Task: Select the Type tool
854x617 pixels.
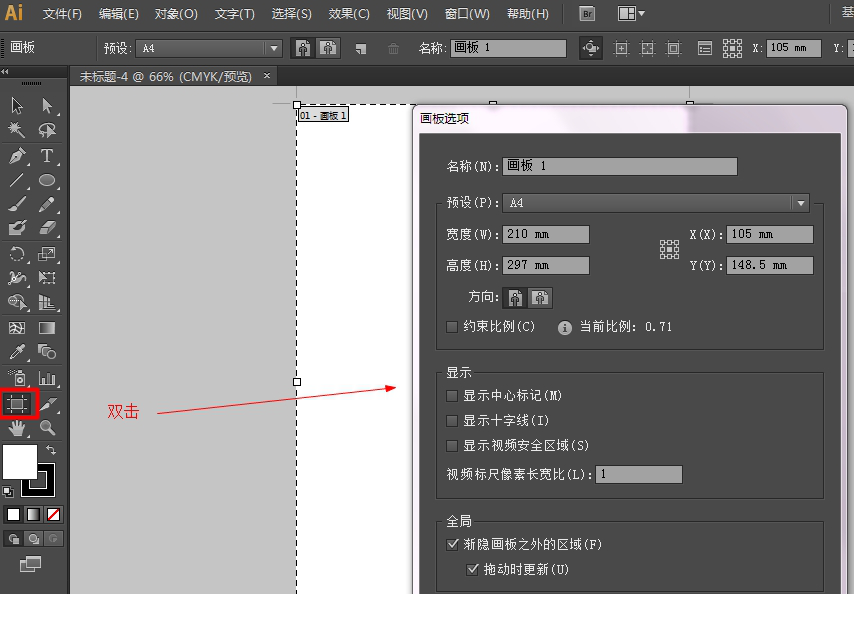Action: point(46,155)
